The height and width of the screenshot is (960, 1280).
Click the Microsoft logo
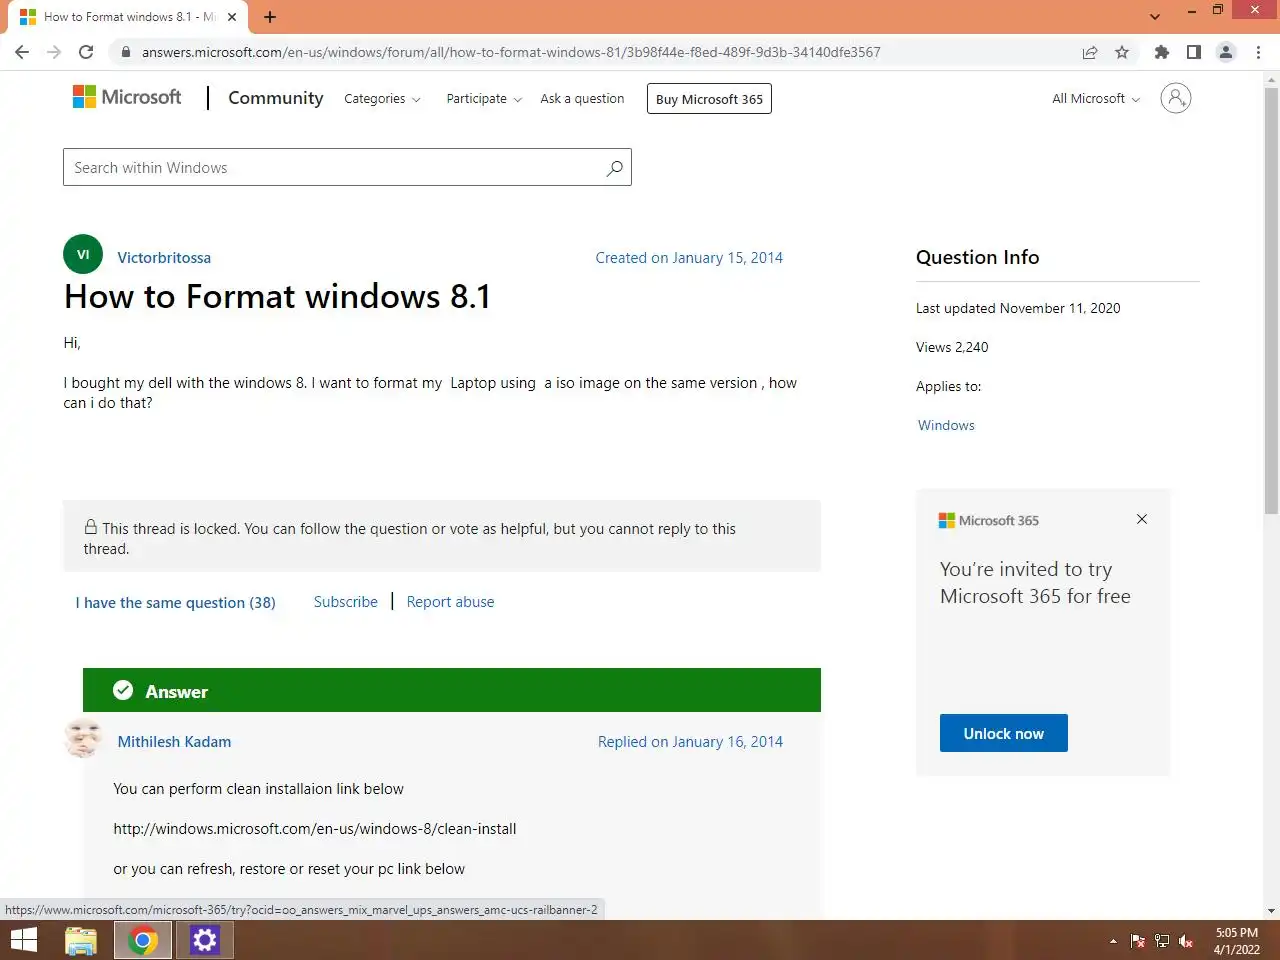coord(127,97)
